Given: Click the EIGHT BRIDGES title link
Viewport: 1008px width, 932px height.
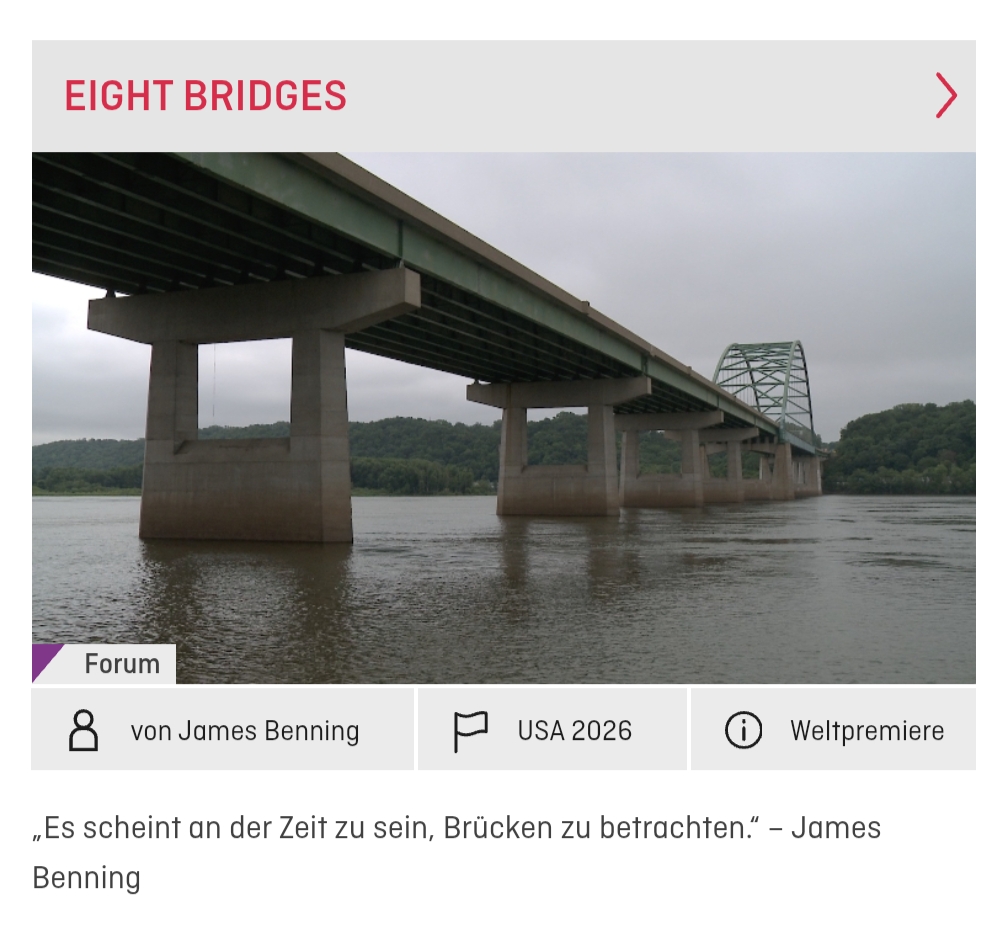Looking at the screenshot, I should [x=206, y=96].
